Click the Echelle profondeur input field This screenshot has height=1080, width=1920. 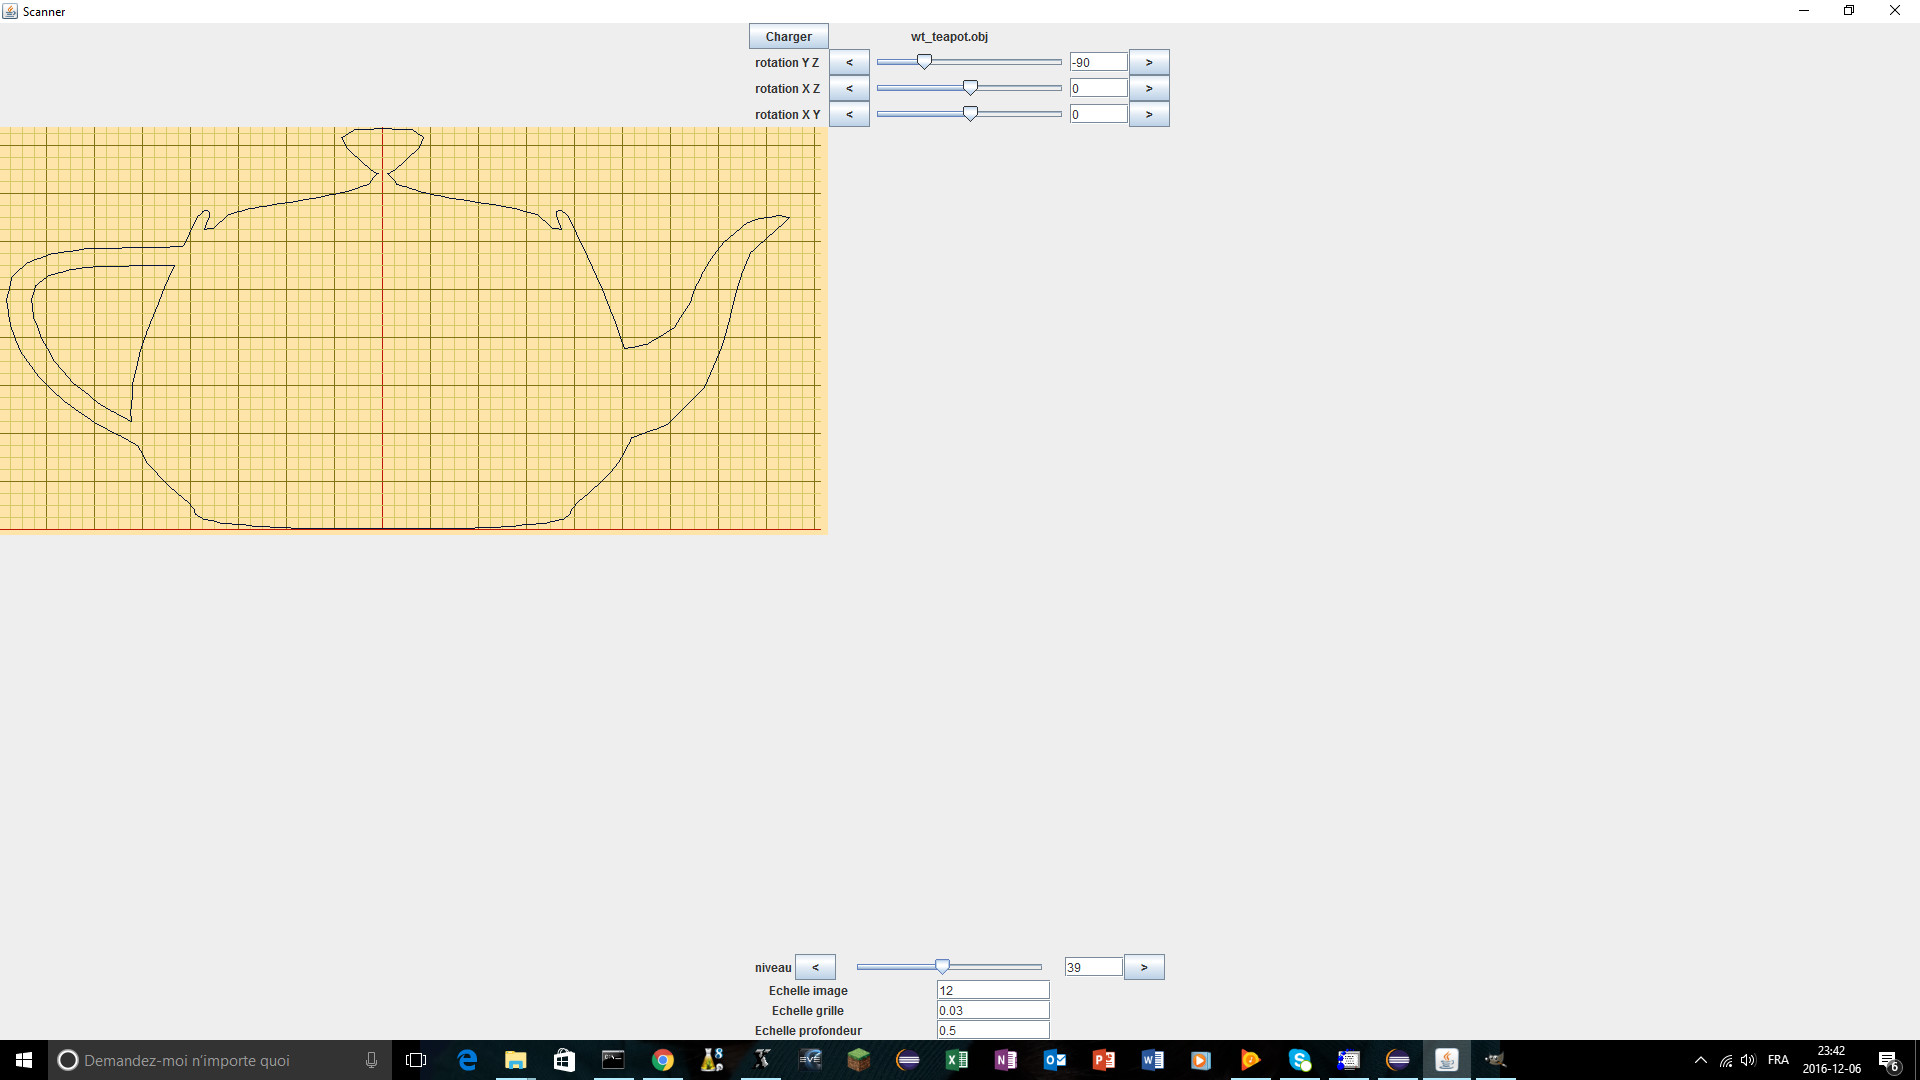pos(993,1030)
